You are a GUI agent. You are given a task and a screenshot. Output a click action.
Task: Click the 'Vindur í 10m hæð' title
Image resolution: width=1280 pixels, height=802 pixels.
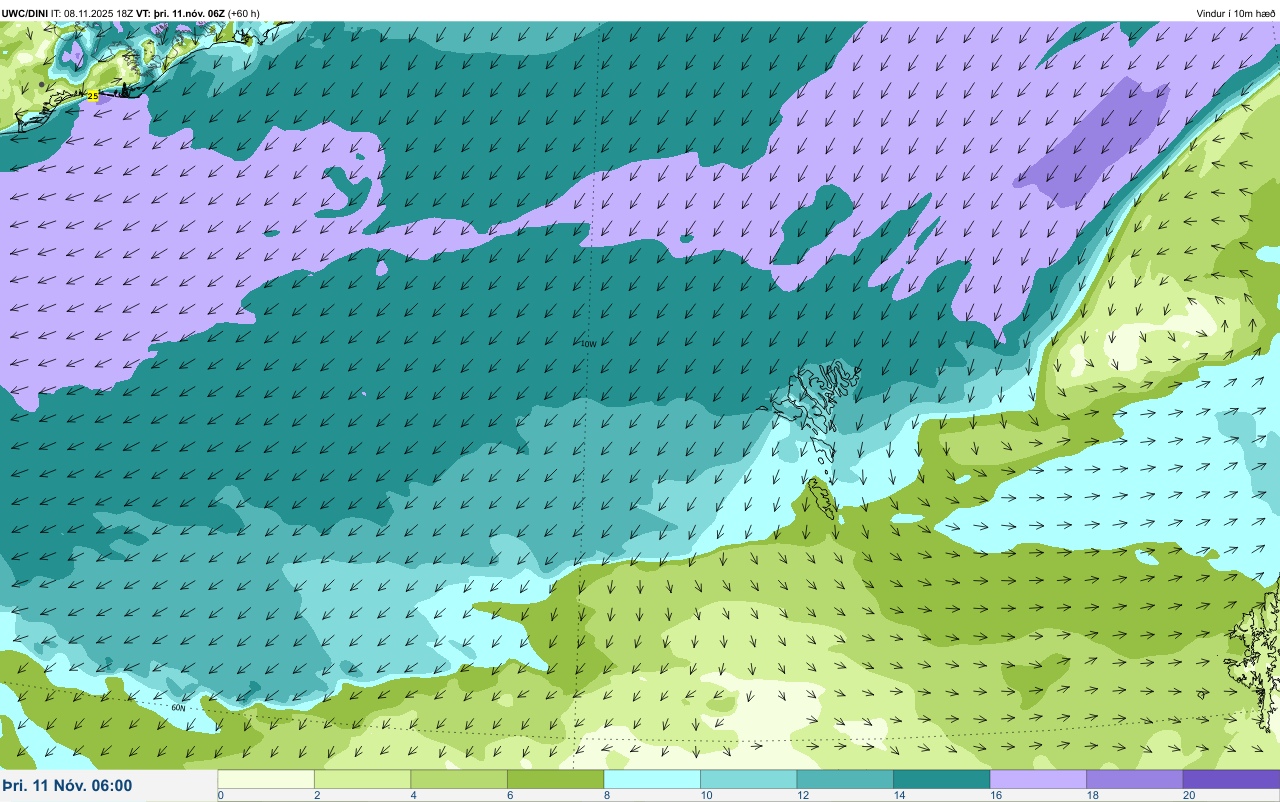point(1236,13)
